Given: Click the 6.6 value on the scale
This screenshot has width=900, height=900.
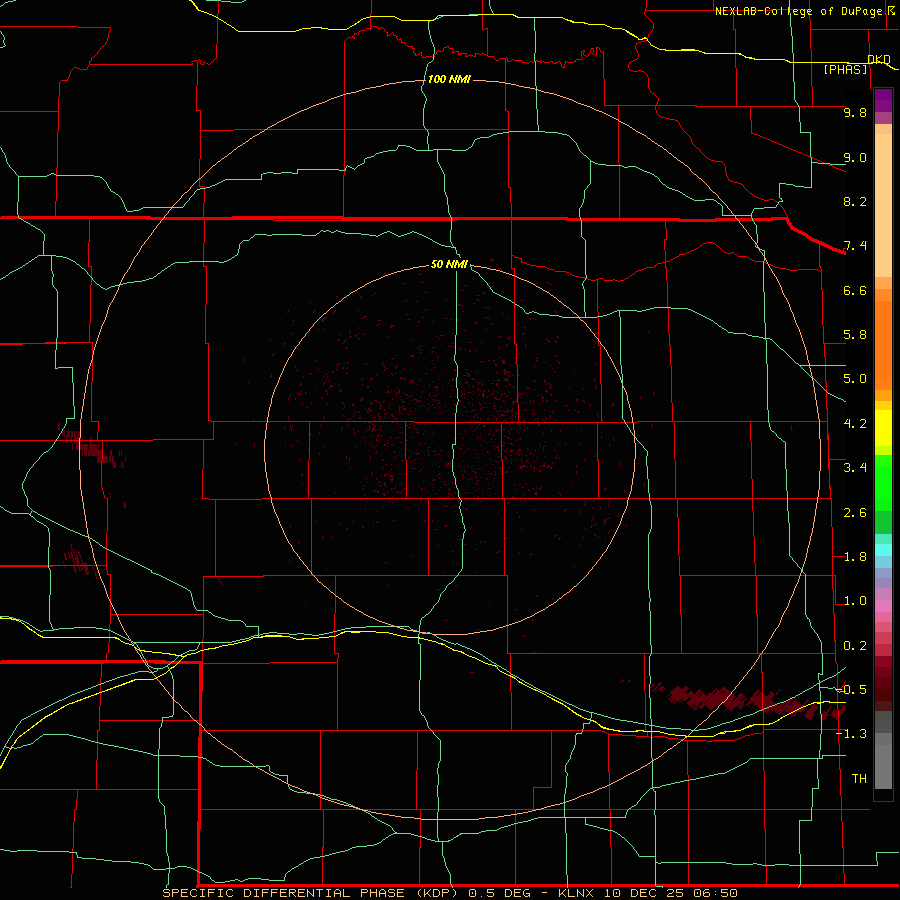Looking at the screenshot, I should [855, 290].
